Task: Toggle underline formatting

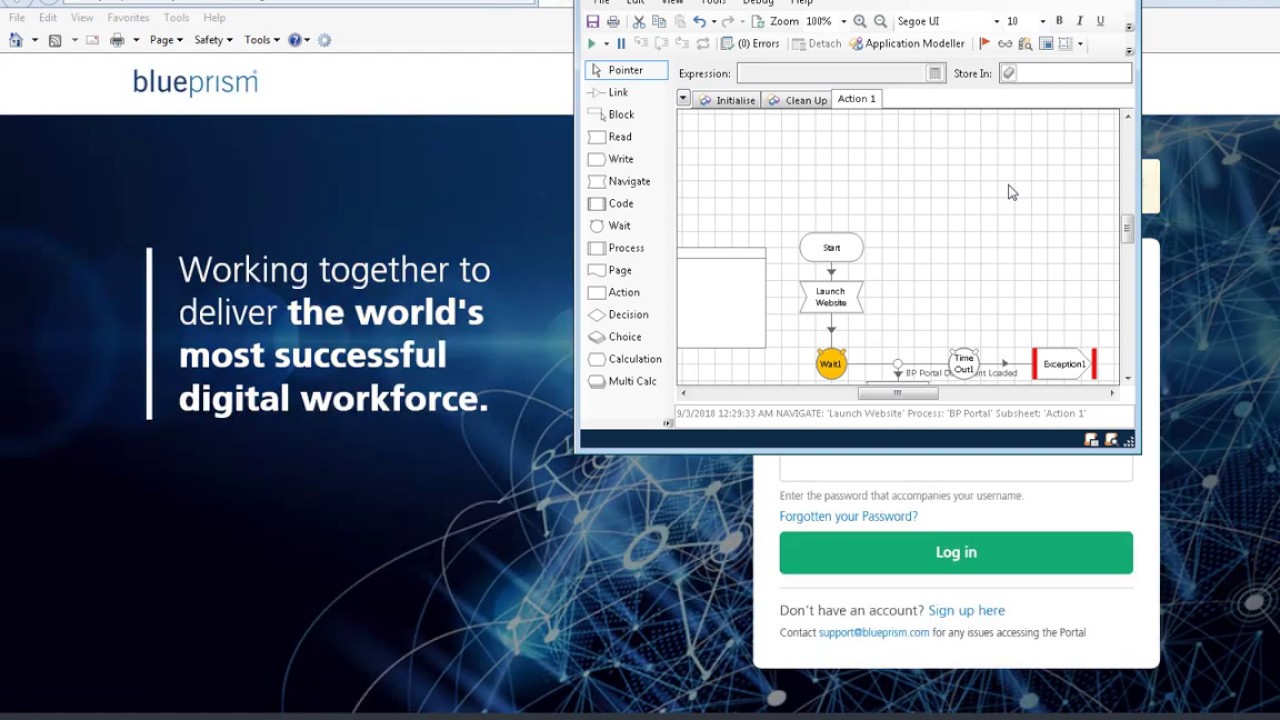Action: pos(1100,21)
